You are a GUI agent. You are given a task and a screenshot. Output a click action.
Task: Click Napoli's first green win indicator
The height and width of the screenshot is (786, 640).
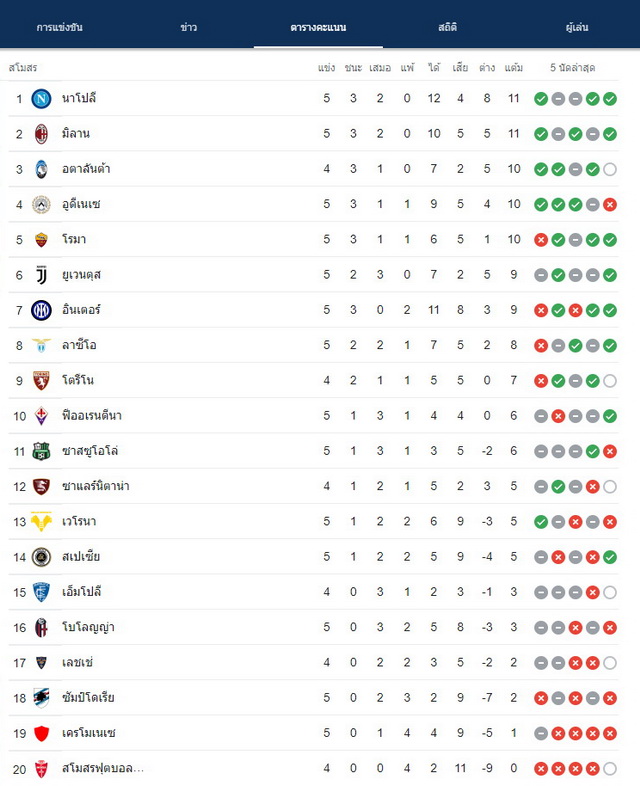pyautogui.click(x=541, y=99)
